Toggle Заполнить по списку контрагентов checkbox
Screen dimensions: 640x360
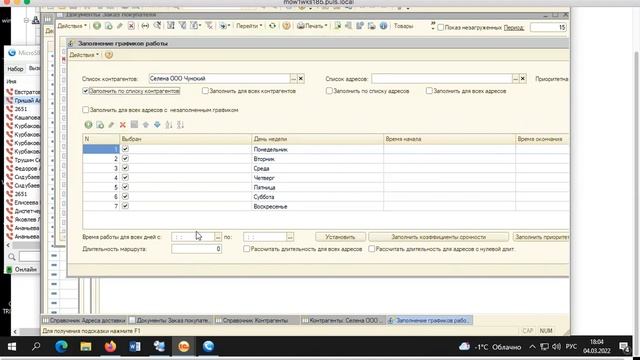click(x=85, y=91)
